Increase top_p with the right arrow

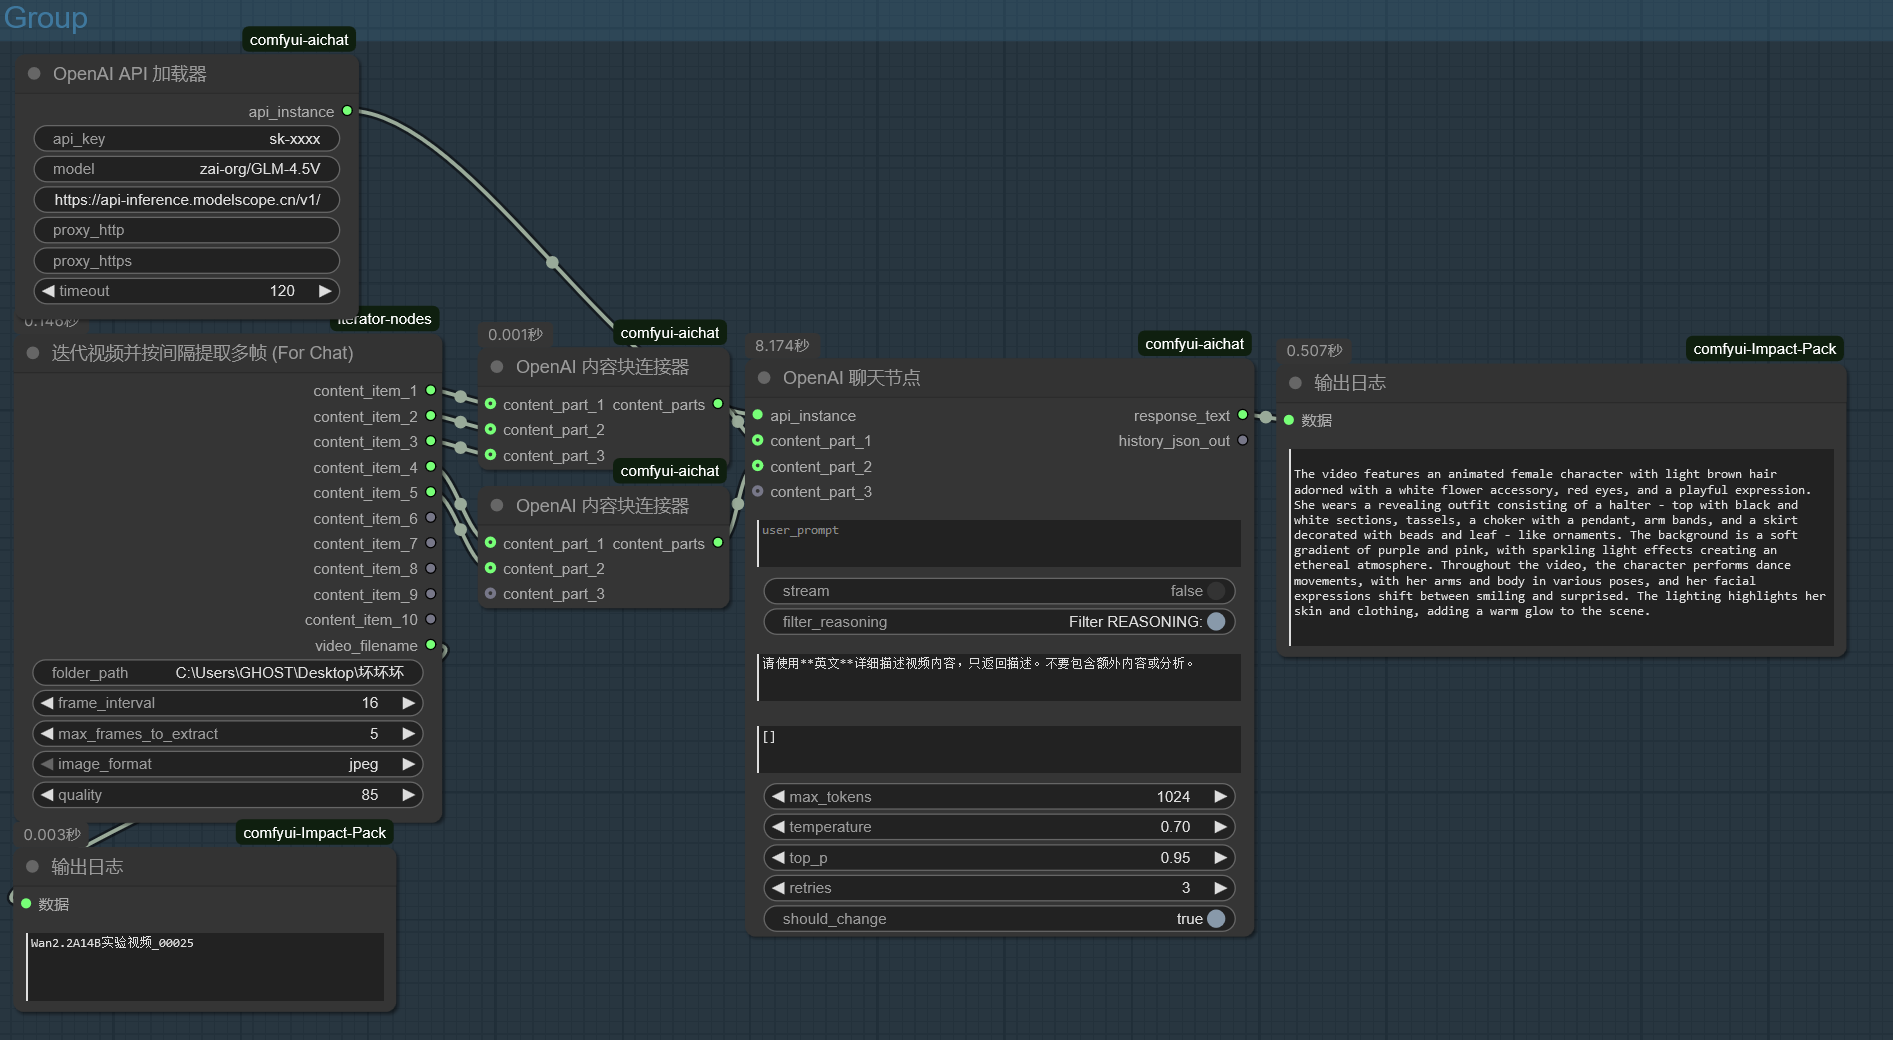tap(1221, 858)
